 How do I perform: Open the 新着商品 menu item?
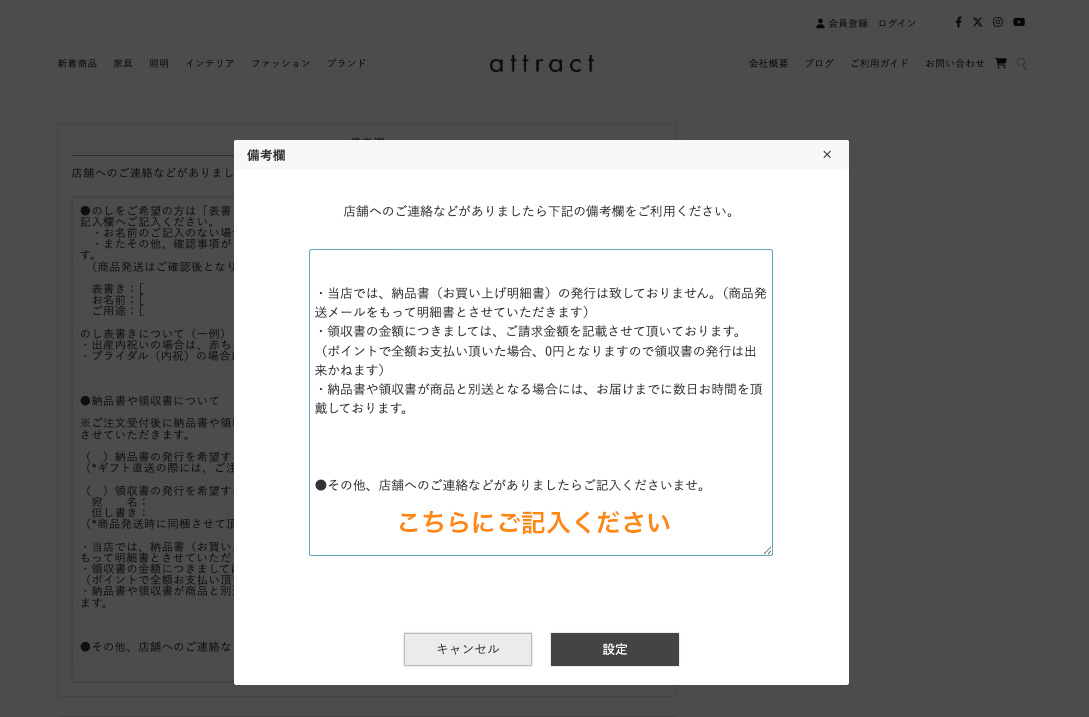tap(77, 62)
